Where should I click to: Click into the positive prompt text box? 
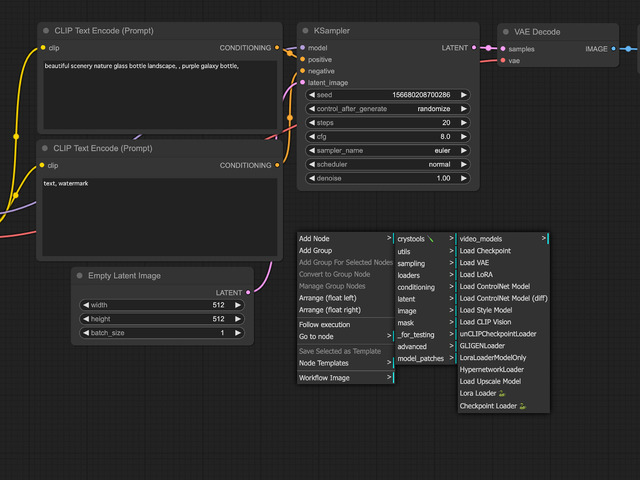click(160, 95)
